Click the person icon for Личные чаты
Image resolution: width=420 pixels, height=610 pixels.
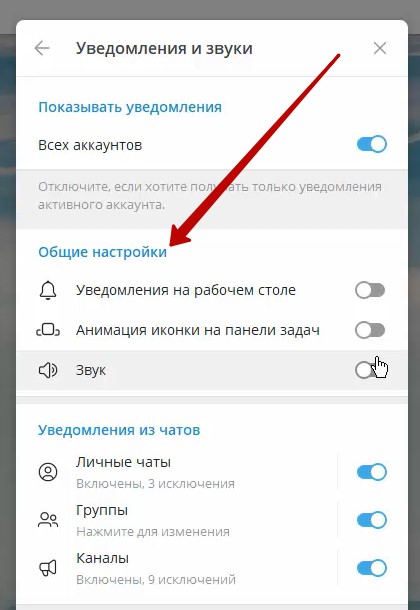[x=48, y=472]
